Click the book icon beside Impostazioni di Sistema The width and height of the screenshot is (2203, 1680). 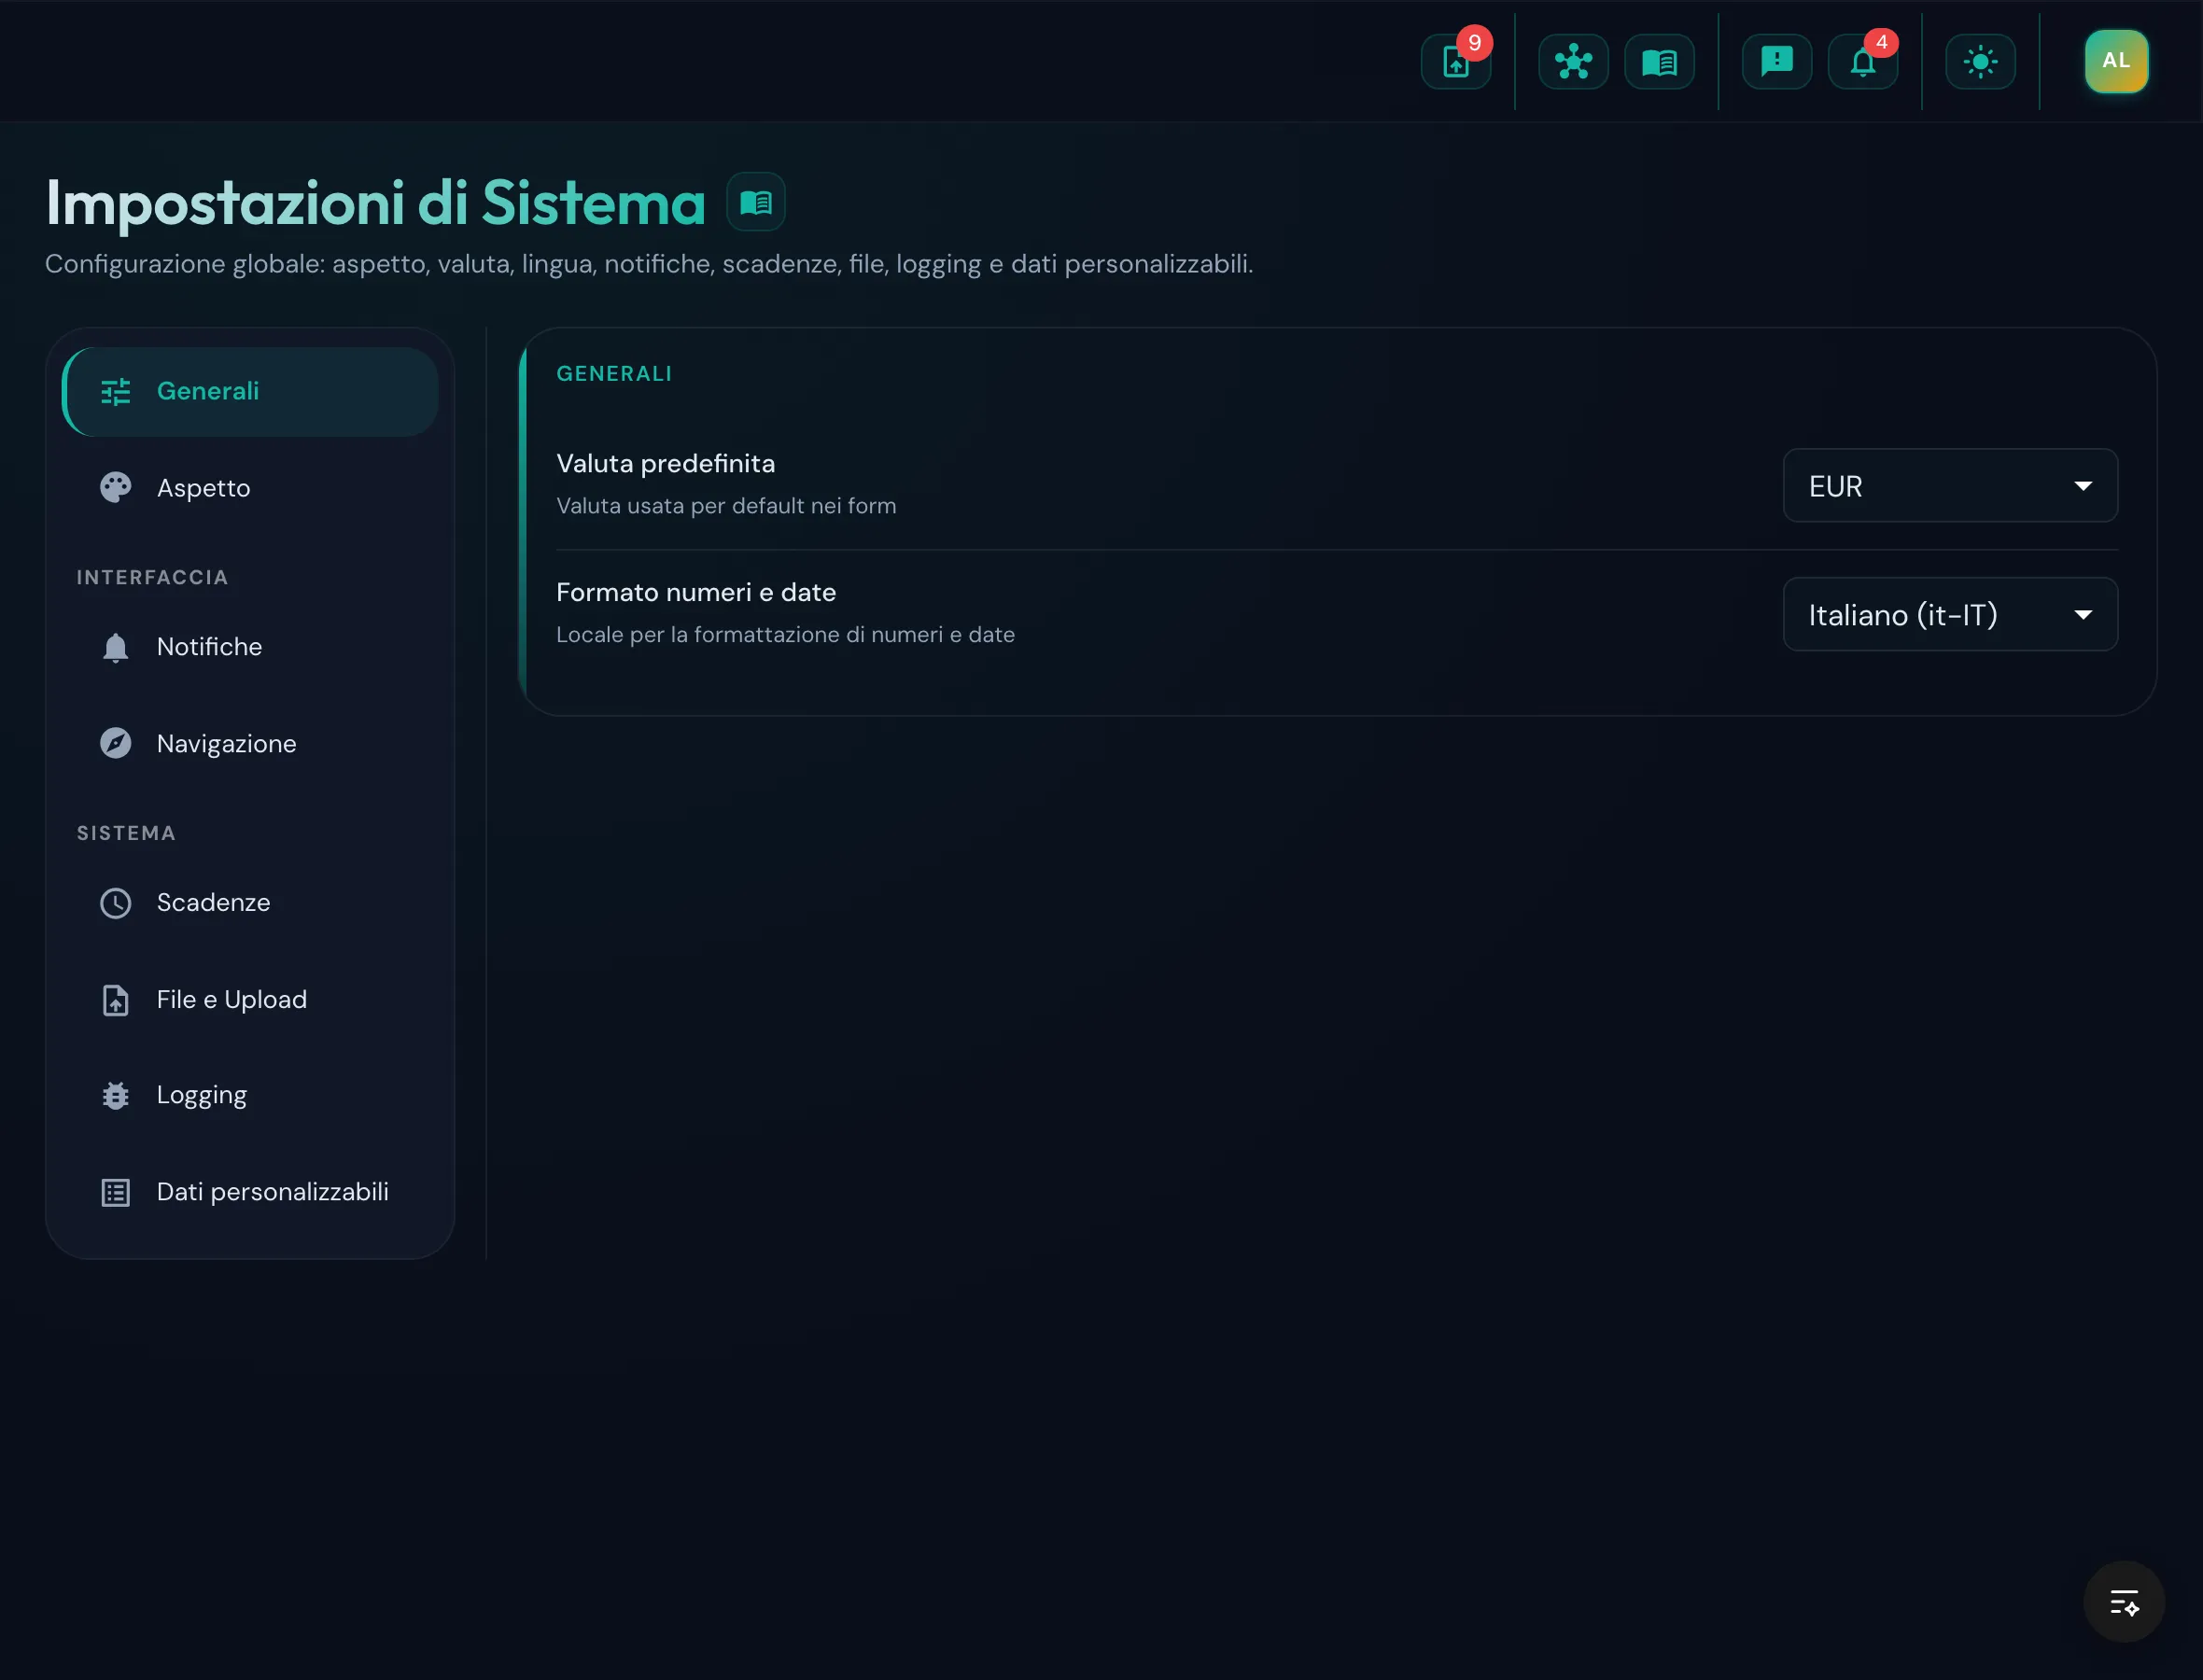pos(756,202)
